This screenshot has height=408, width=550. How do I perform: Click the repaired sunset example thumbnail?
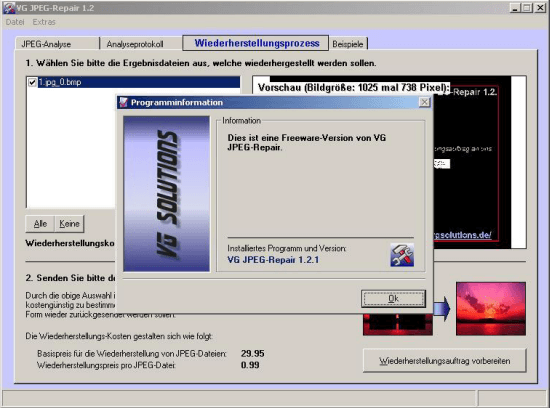click(x=491, y=309)
